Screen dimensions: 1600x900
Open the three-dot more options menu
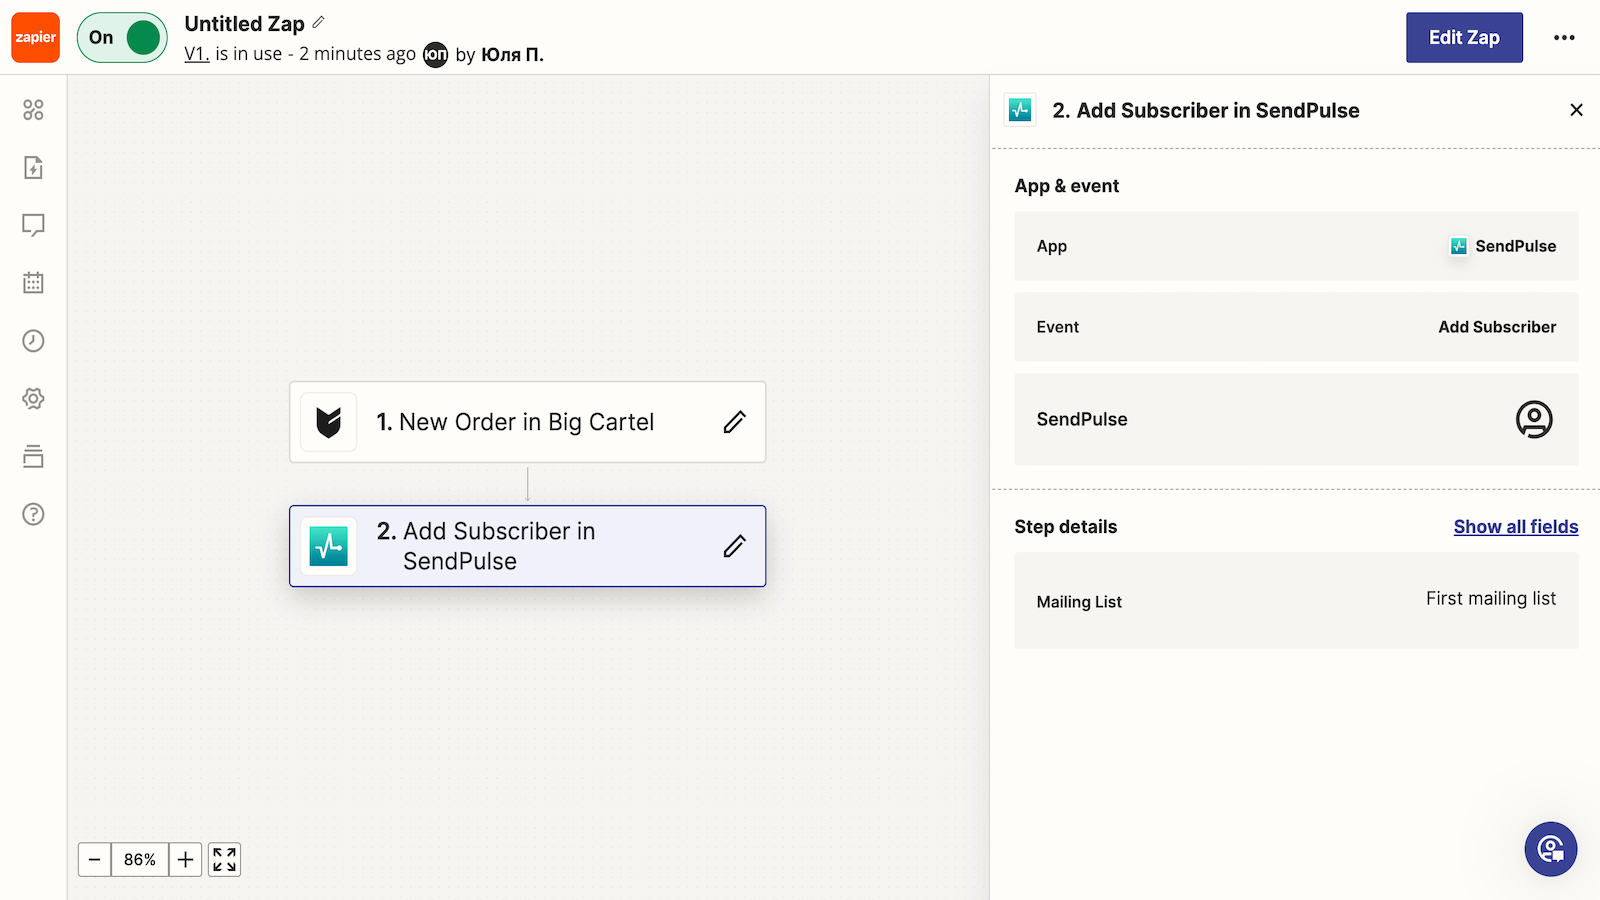tap(1564, 38)
